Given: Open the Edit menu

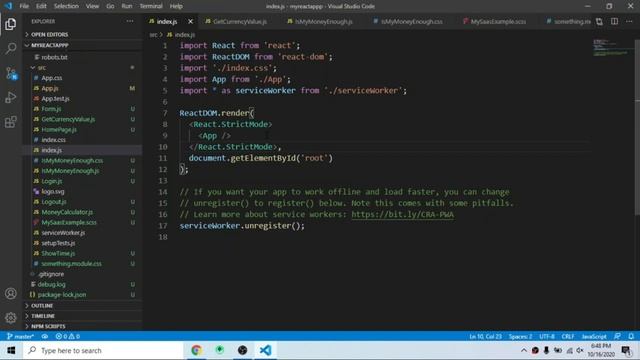Looking at the screenshot, I should pyautogui.click(x=41, y=6).
